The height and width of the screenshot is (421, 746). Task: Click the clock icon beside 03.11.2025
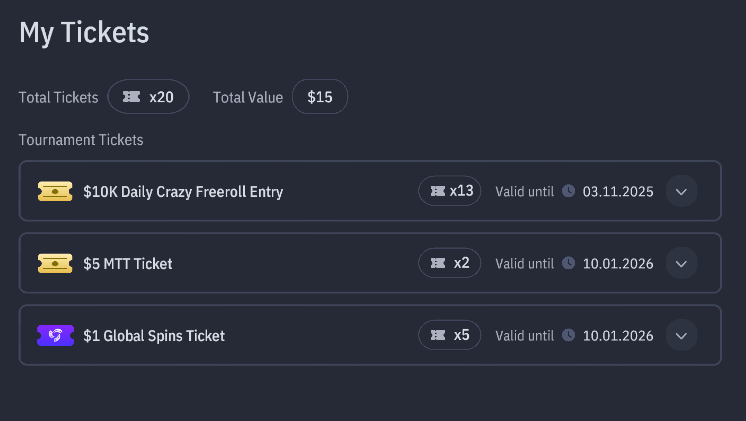tap(568, 191)
